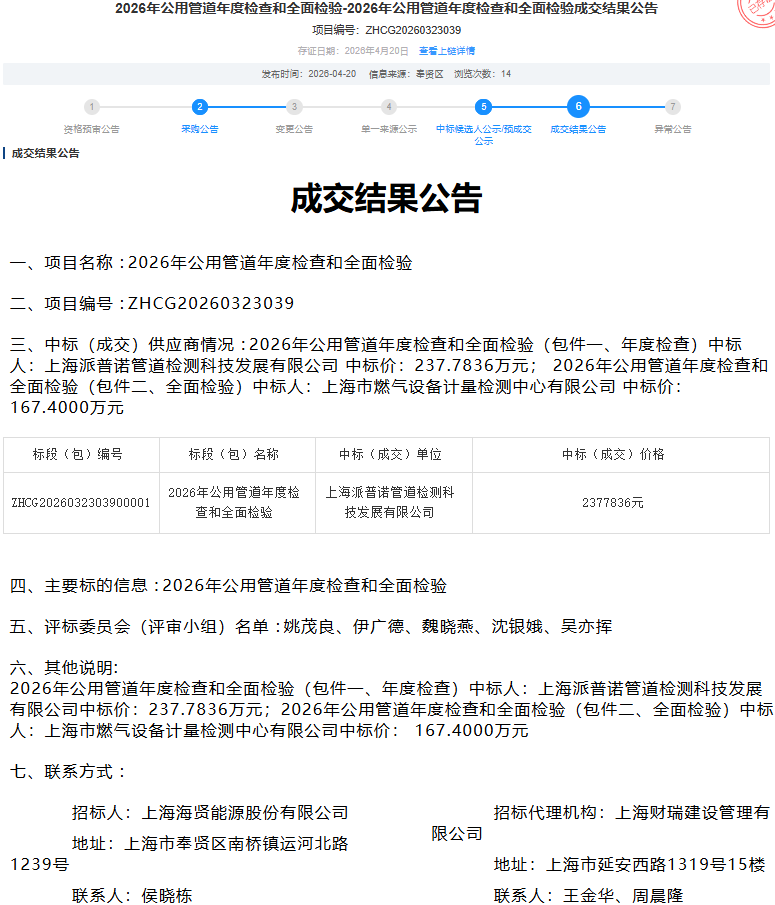
Task: Switch to 资格预审公告 step label
Action: (x=92, y=129)
